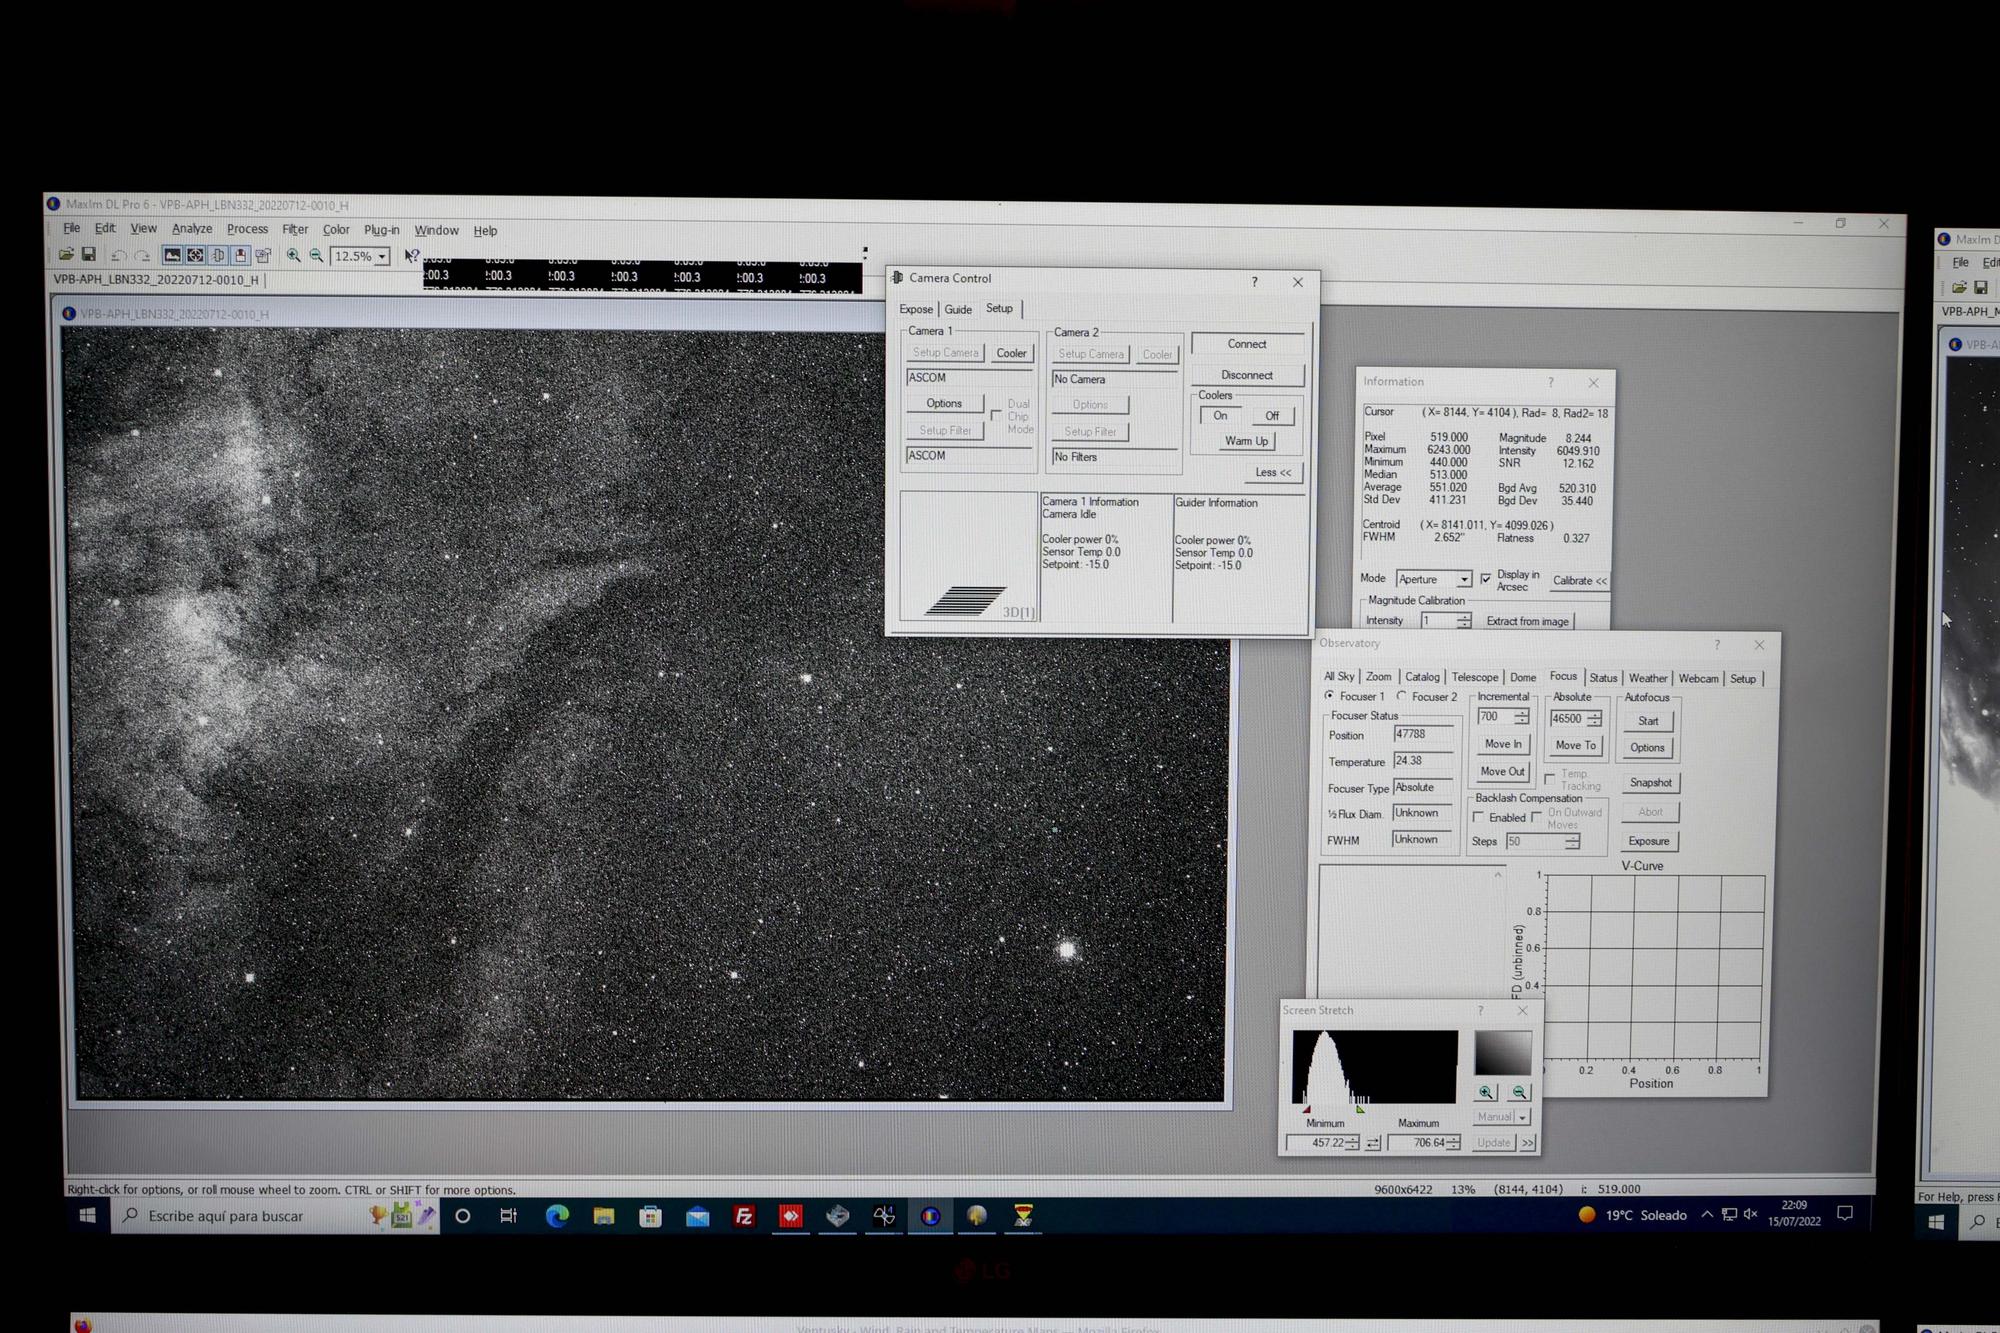Undo the last action in toolbar
This screenshot has width=2000, height=1333.
tap(119, 256)
